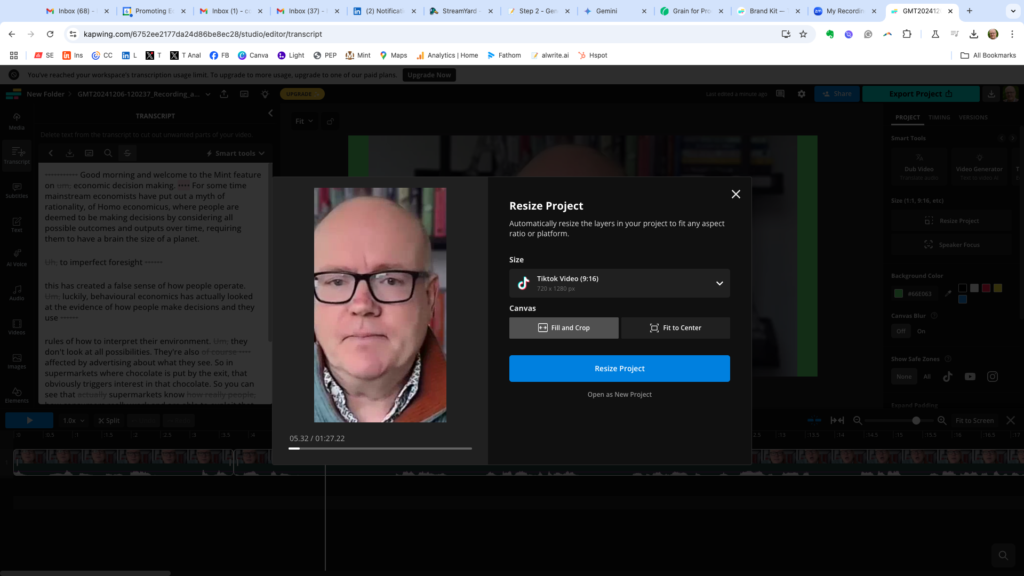This screenshot has height=576, width=1024.
Task: Switch to the Timing tab
Action: point(939,117)
